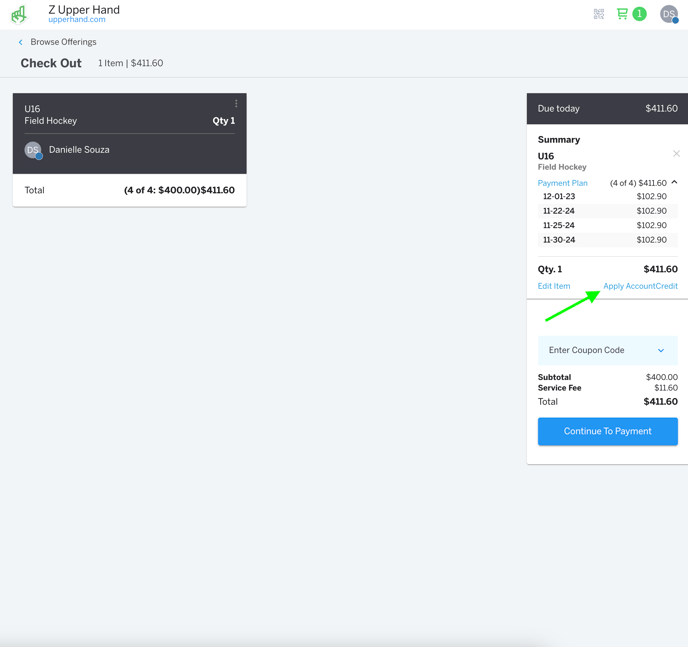Open the DS user avatar menu in header

click(669, 14)
